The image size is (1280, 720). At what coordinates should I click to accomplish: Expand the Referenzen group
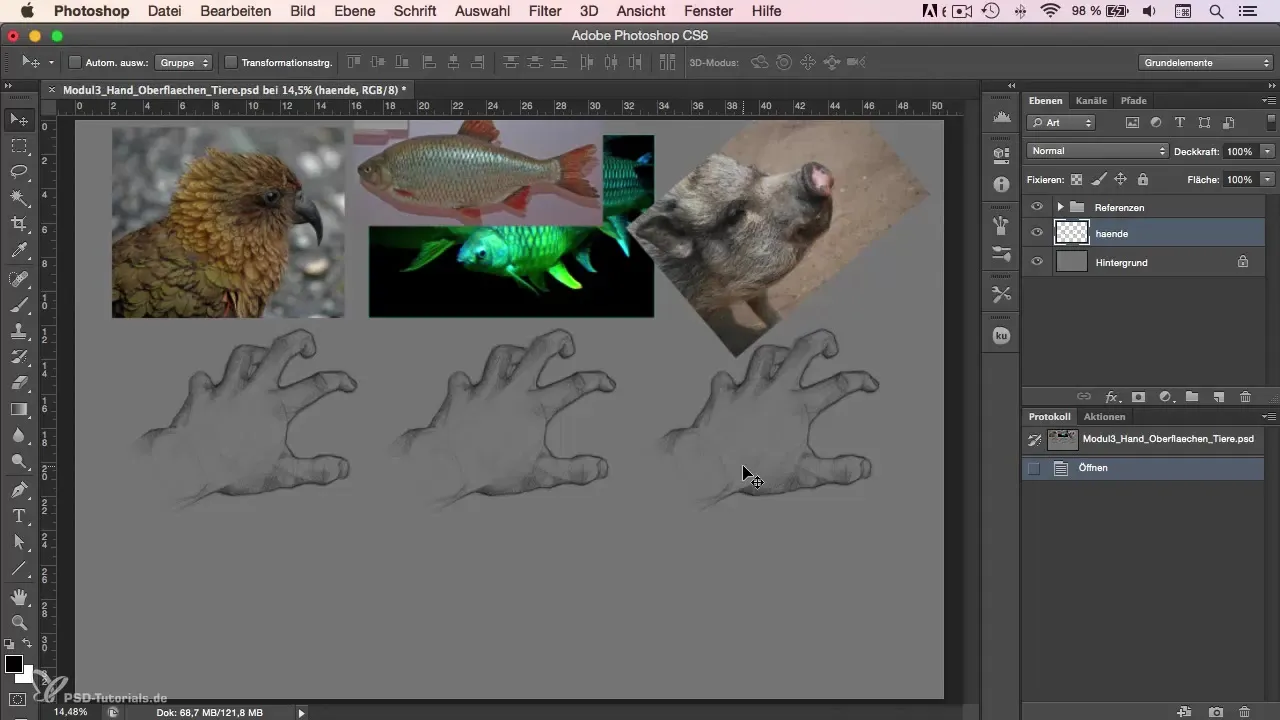(x=1059, y=207)
